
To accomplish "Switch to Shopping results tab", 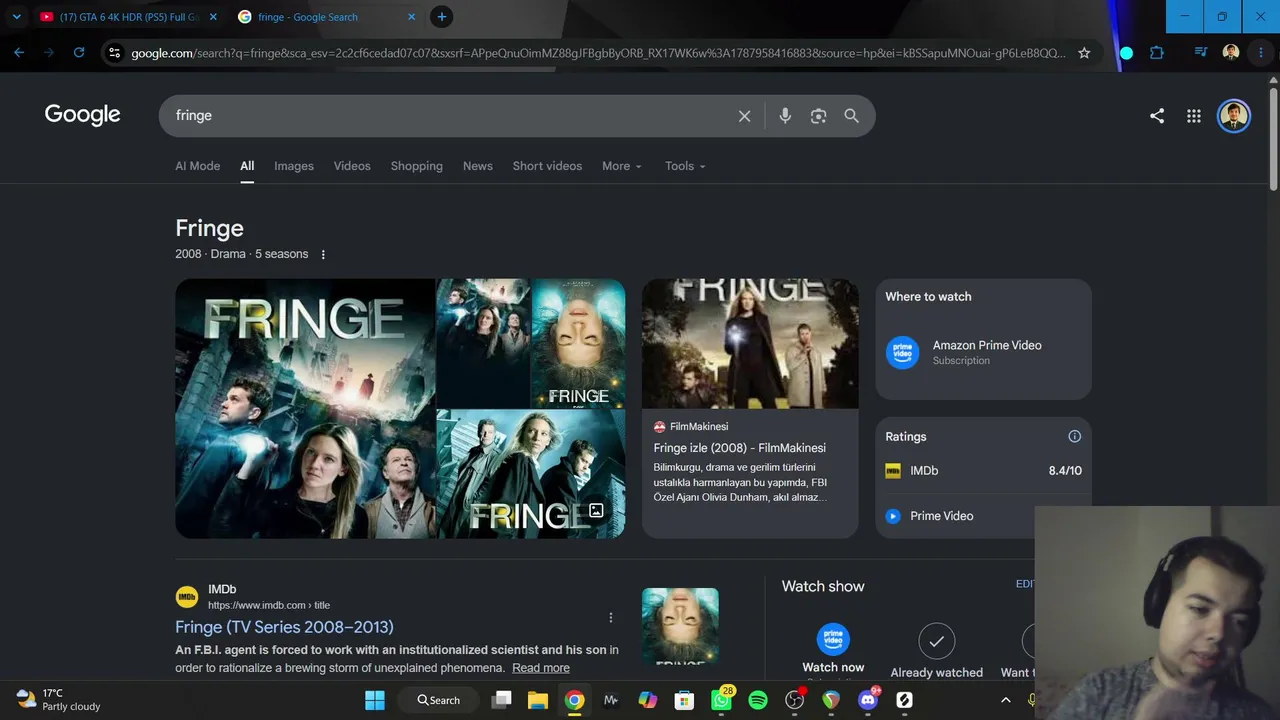I will click(x=417, y=166).
